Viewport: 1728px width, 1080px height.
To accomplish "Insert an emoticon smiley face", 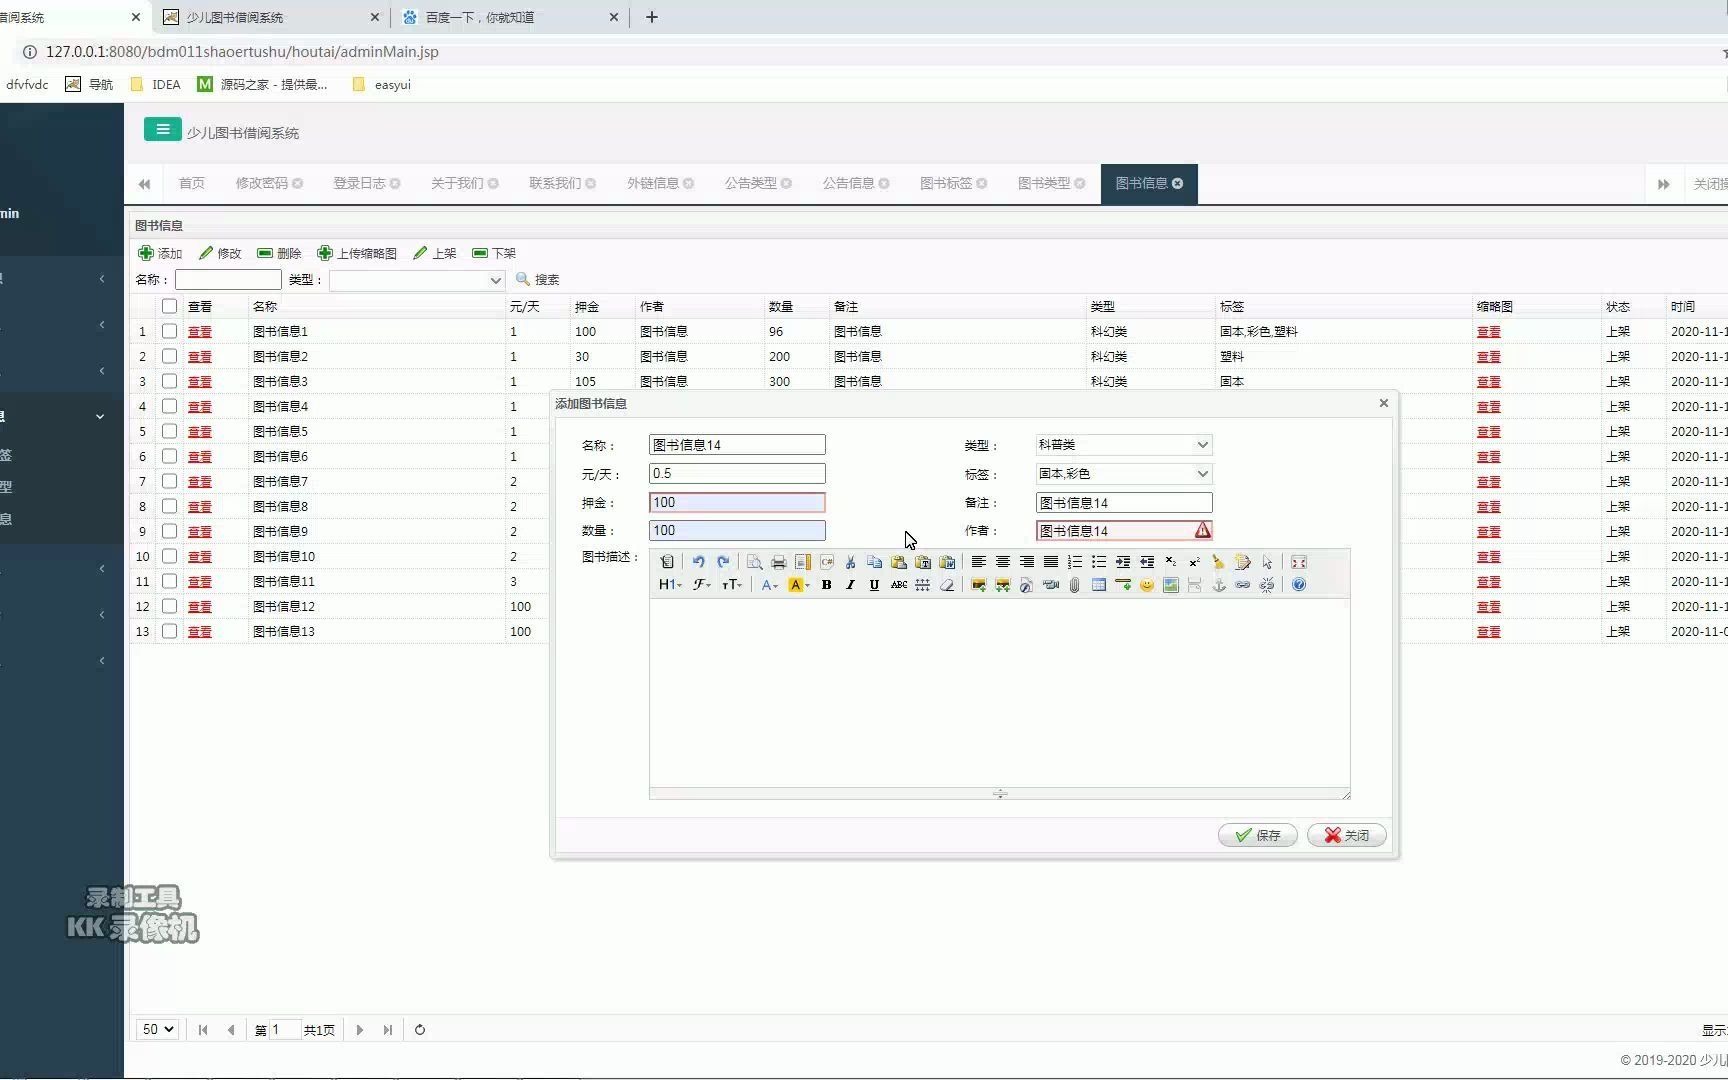I will point(1147,585).
